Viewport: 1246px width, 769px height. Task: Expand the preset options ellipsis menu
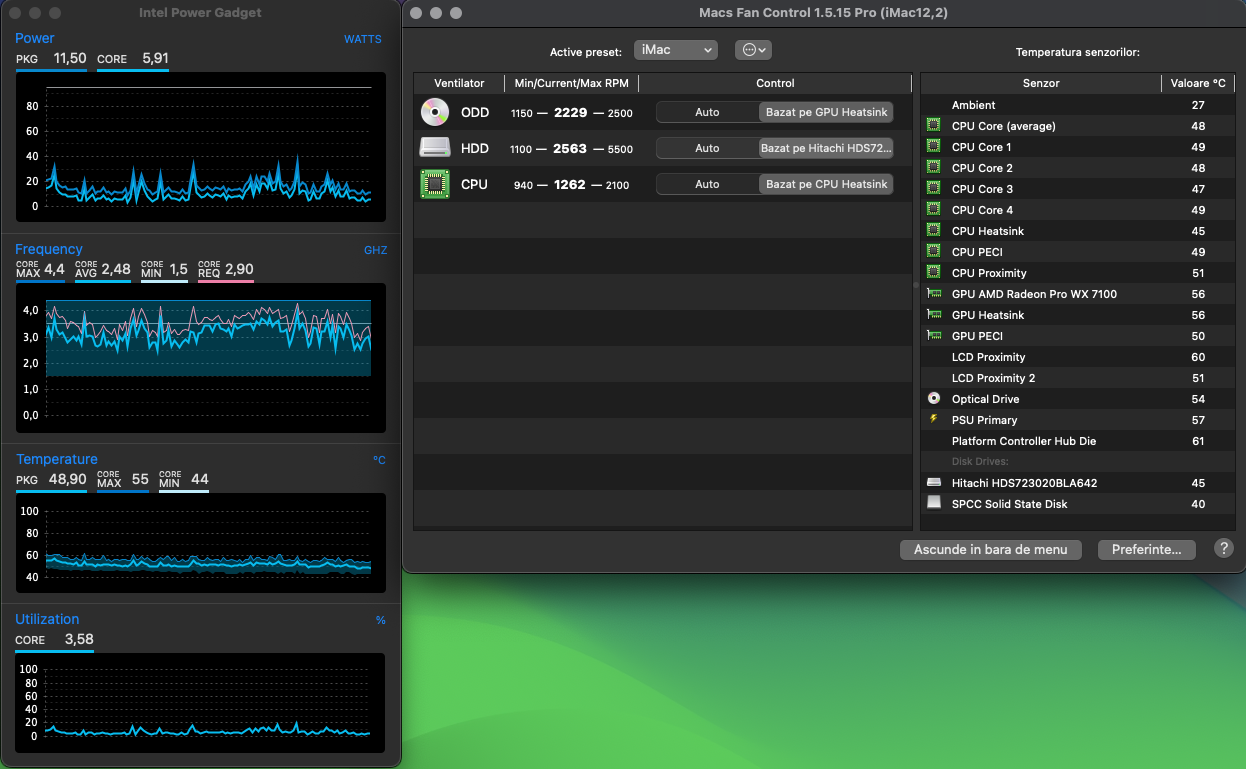pyautogui.click(x=753, y=50)
